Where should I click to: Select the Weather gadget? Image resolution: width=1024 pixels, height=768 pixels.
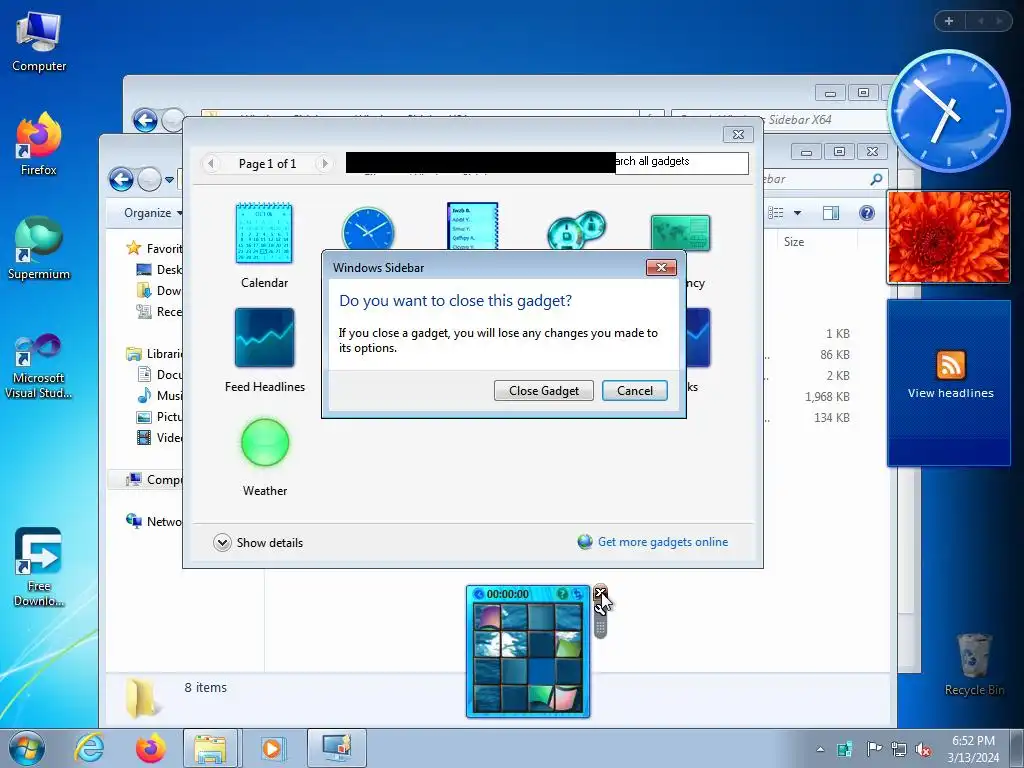coord(264,457)
